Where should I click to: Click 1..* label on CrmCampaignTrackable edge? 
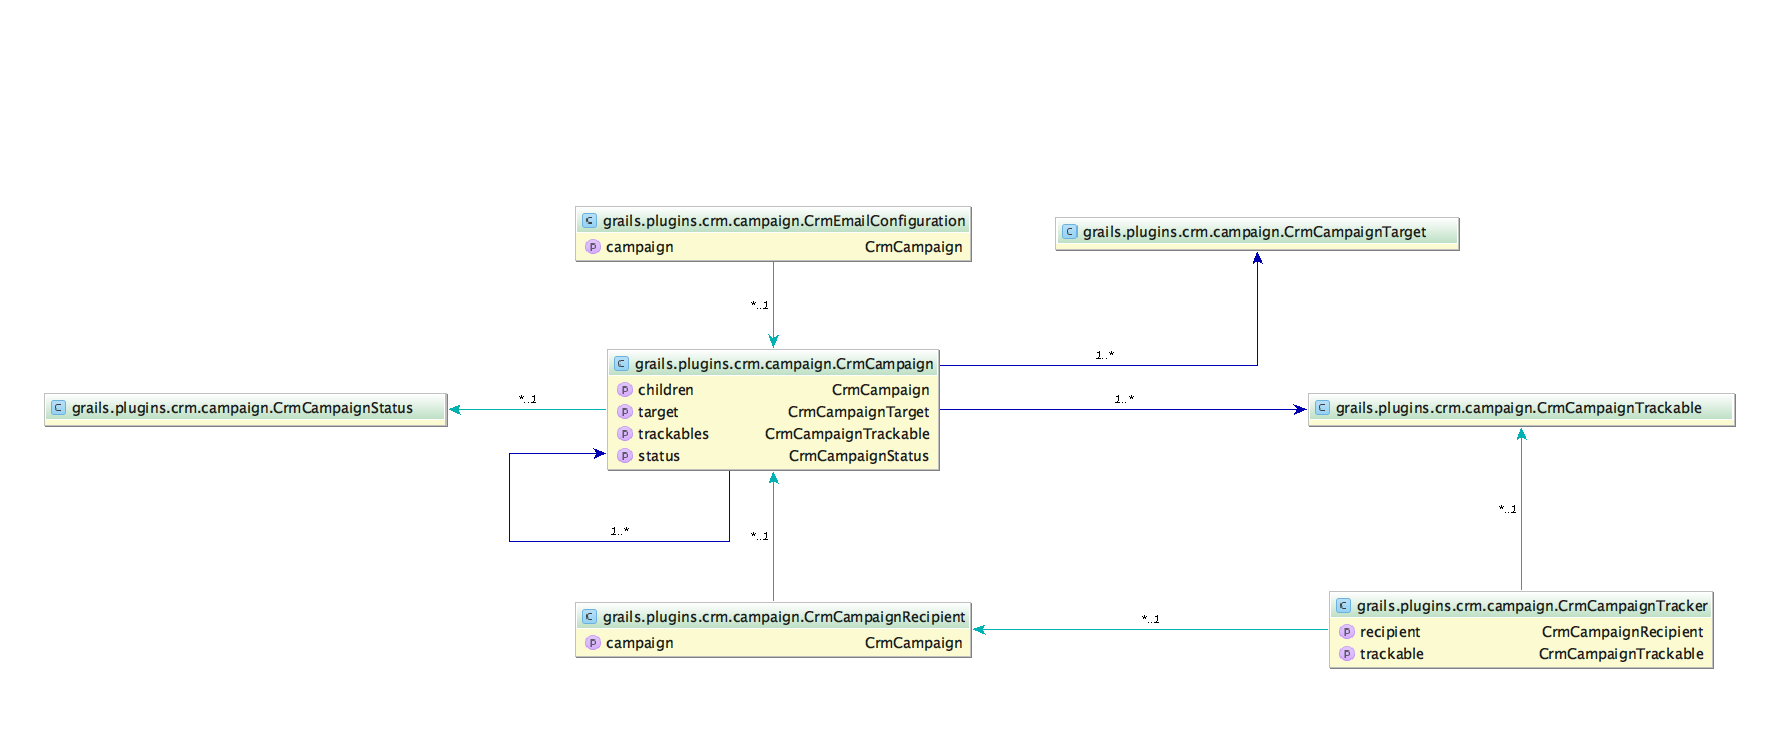tap(1125, 399)
